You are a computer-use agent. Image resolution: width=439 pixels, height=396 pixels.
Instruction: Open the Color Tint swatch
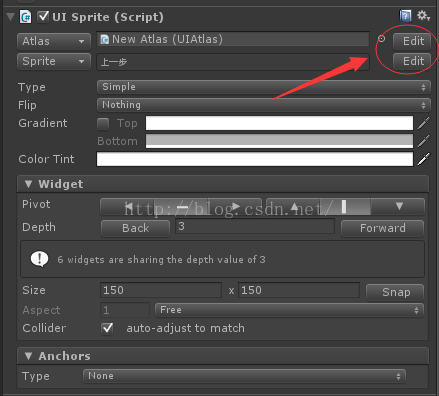point(255,159)
